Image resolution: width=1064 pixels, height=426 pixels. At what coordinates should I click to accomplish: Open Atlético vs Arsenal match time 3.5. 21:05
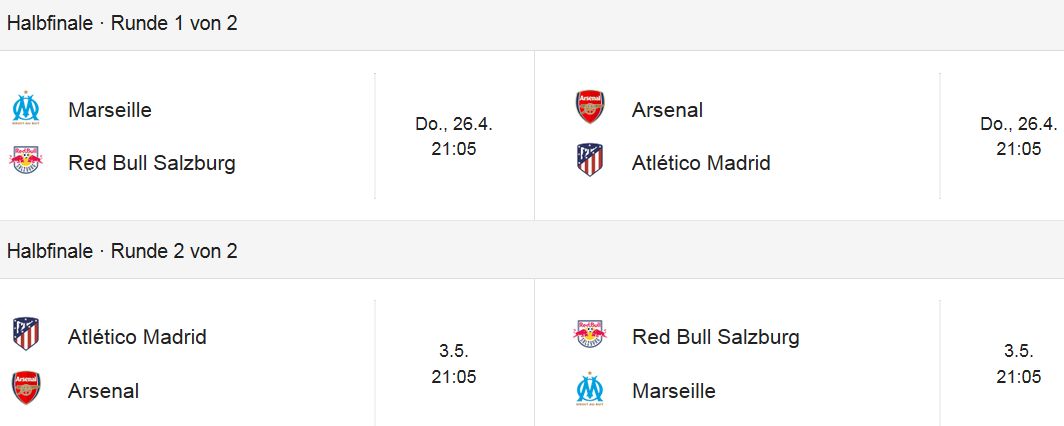pos(454,364)
